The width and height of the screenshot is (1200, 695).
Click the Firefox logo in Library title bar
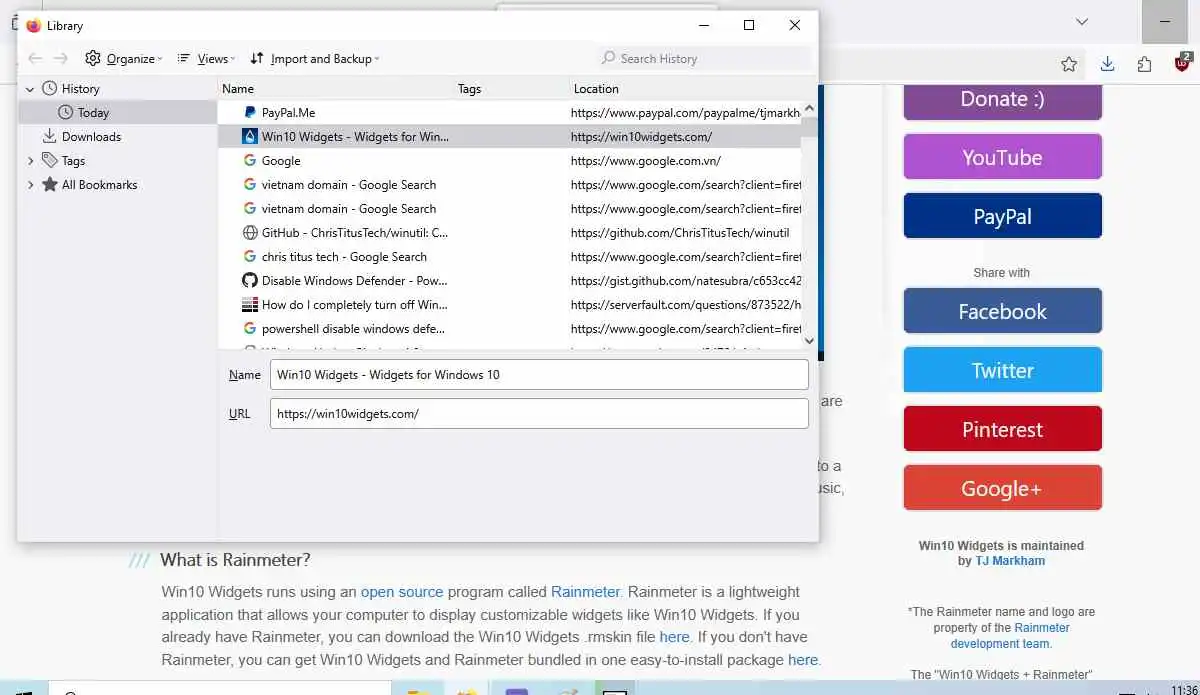(x=34, y=25)
